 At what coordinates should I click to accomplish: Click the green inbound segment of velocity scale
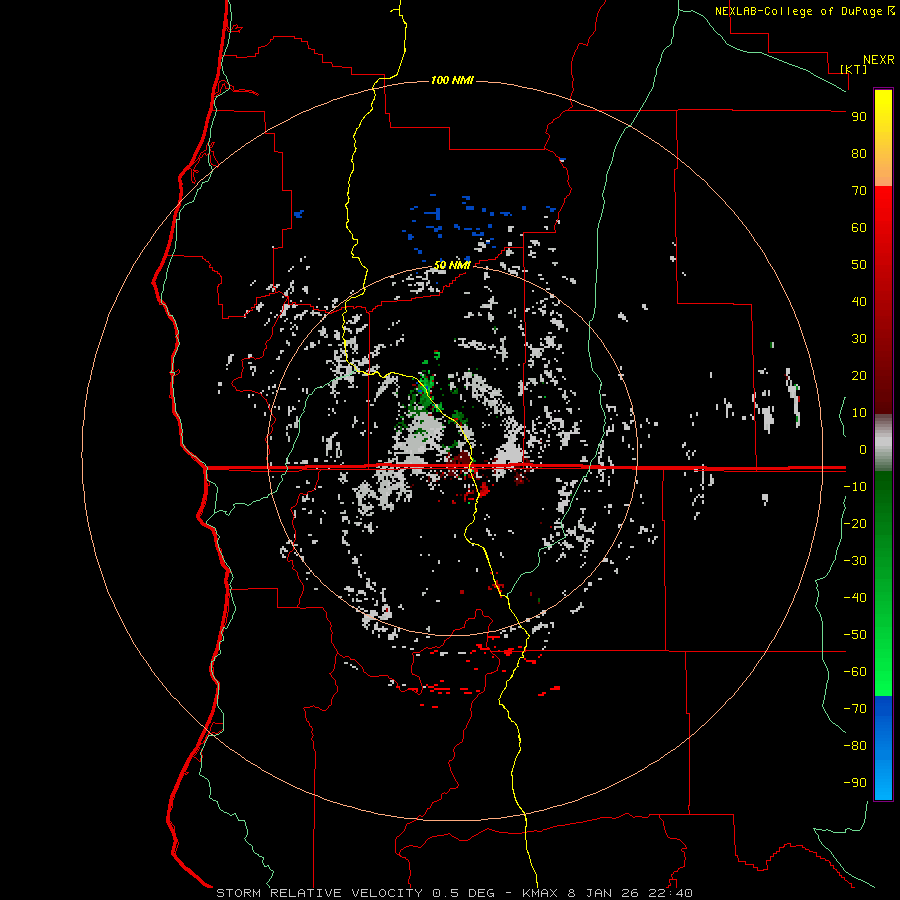click(883, 583)
